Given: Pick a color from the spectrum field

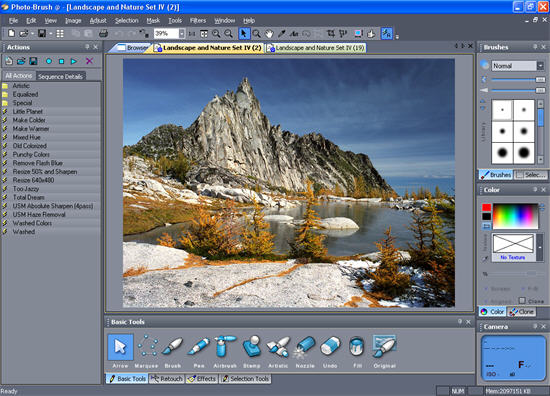Looking at the screenshot, I should coord(515,216).
